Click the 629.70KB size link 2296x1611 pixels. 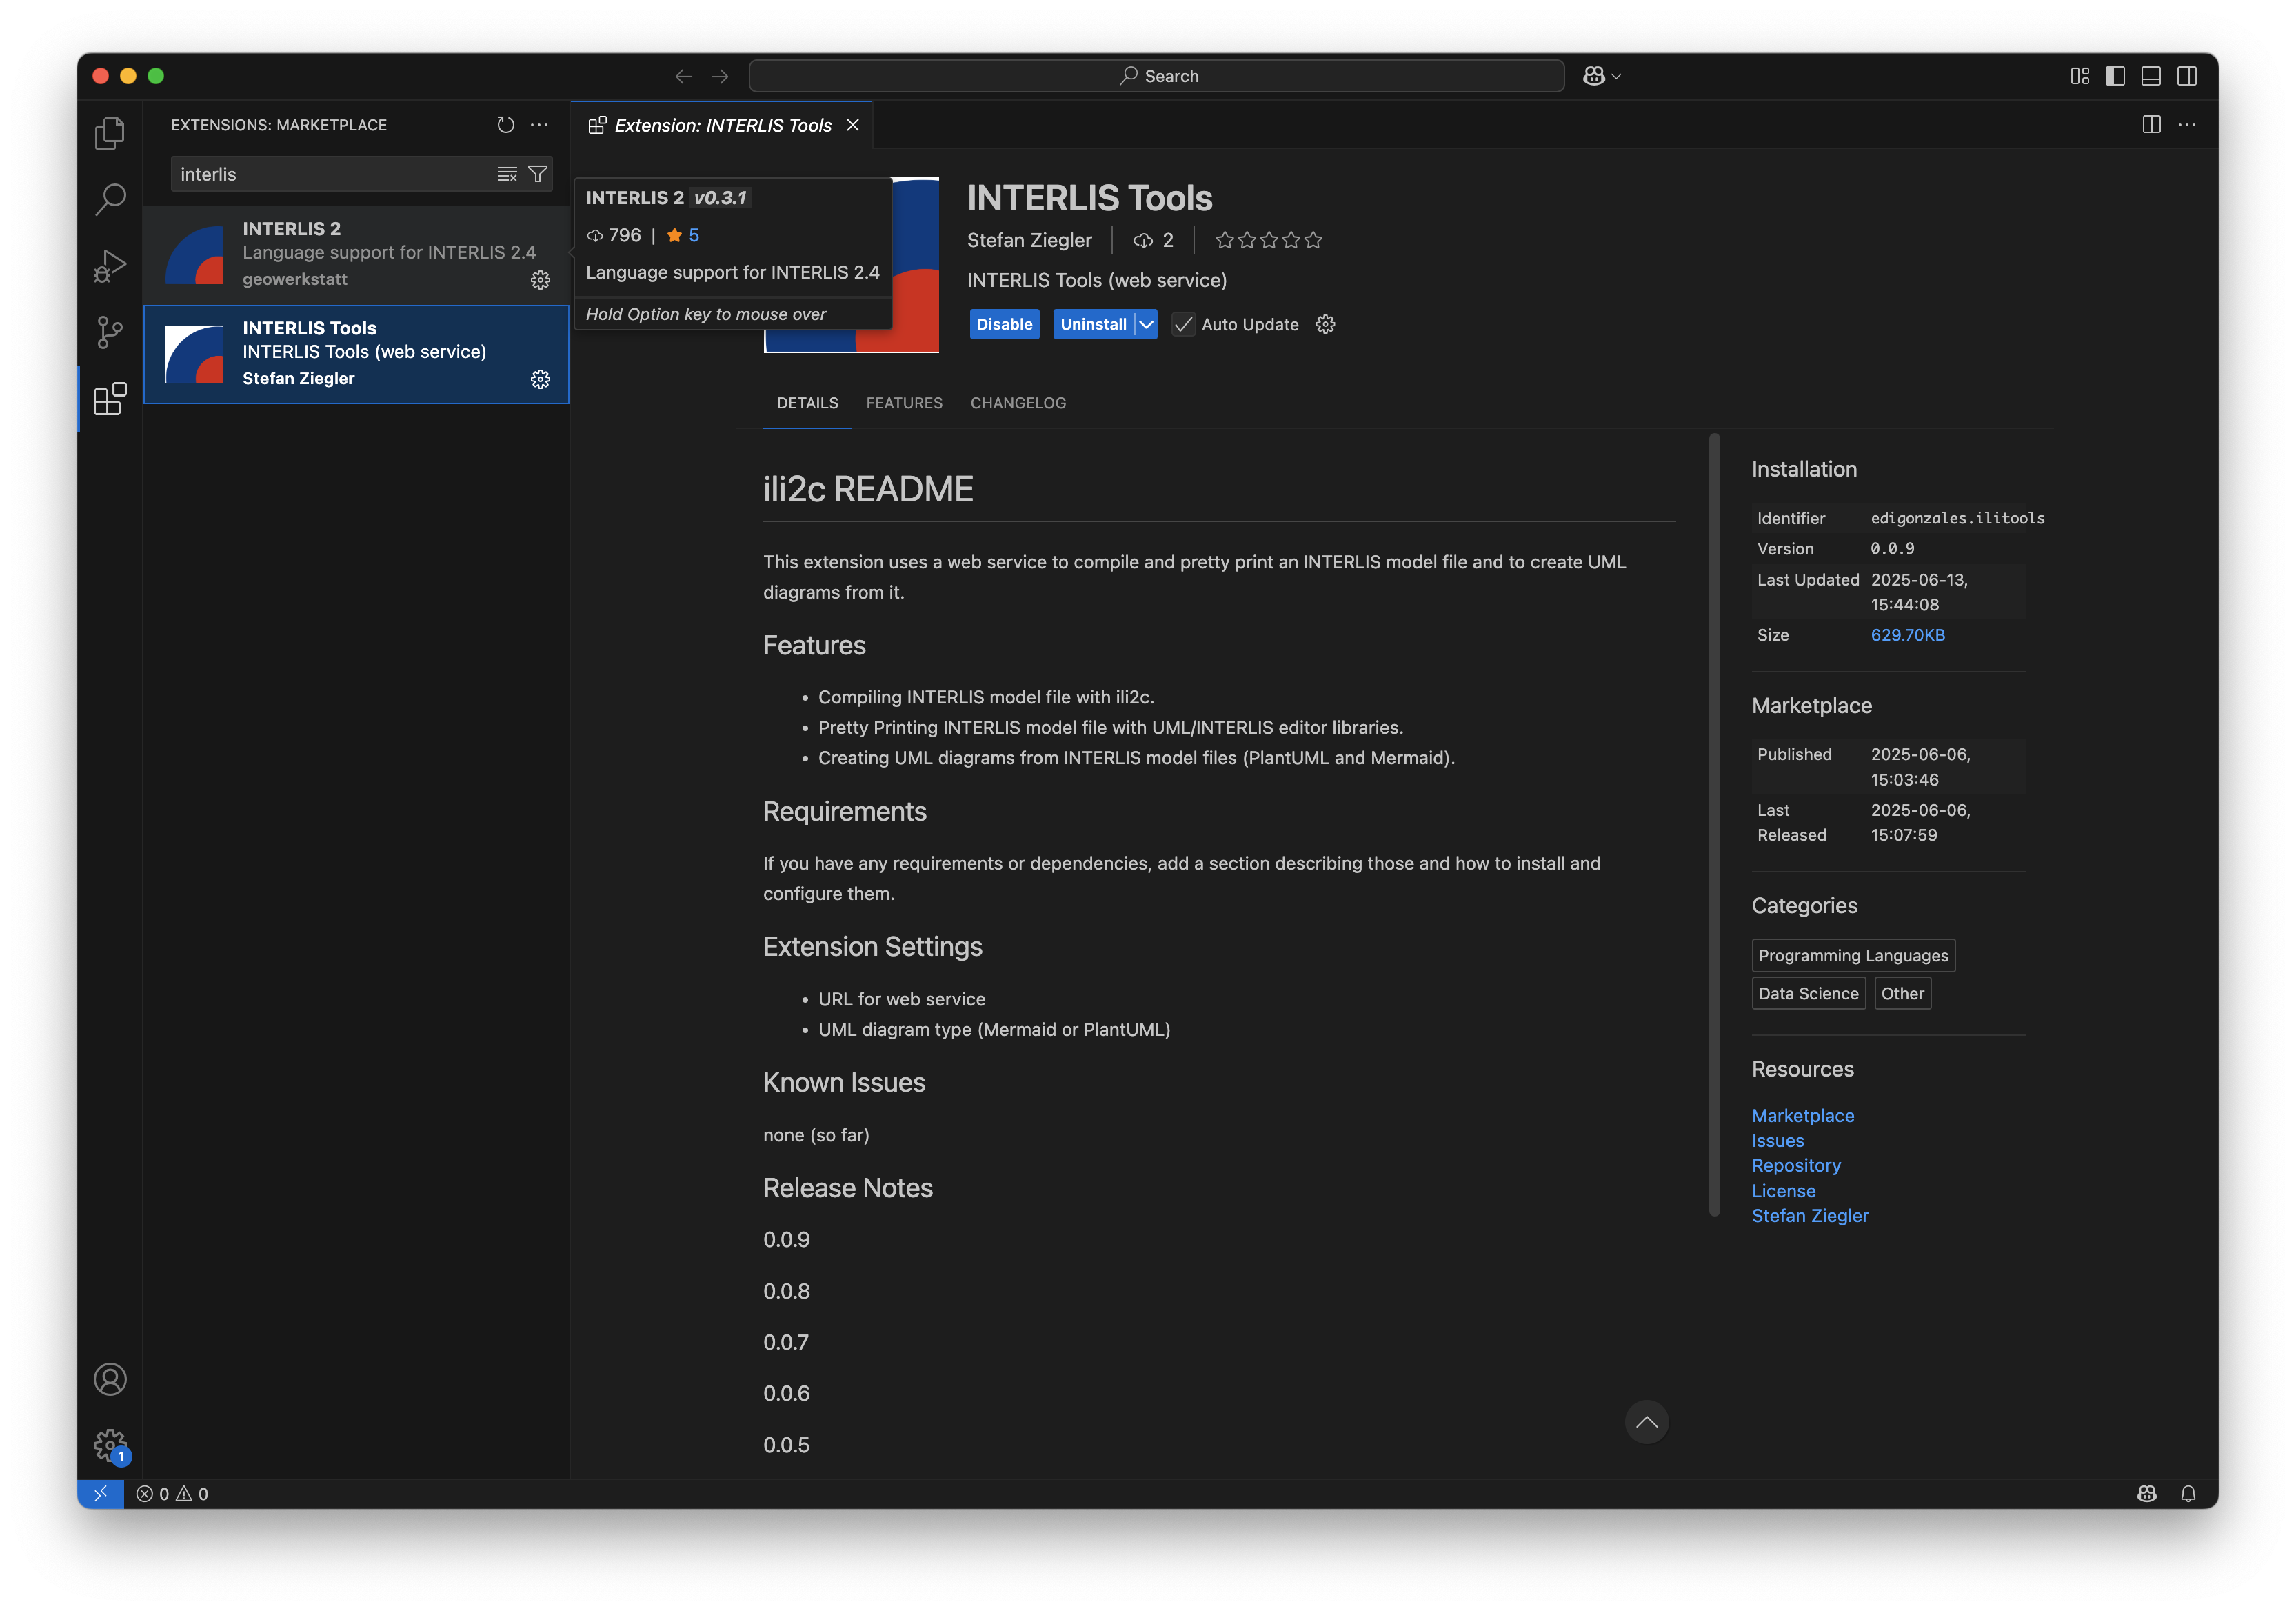click(x=1907, y=635)
